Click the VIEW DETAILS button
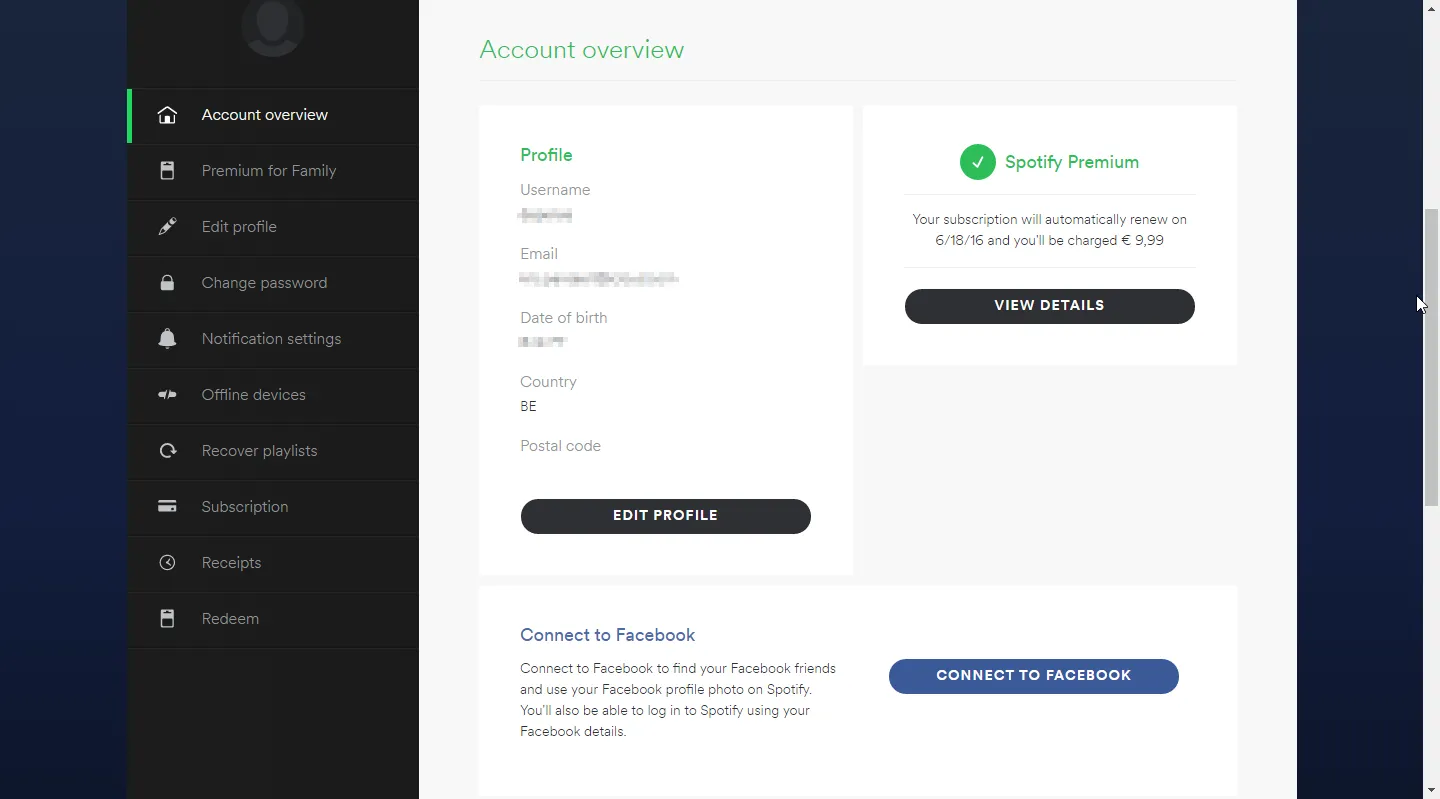 point(1049,306)
